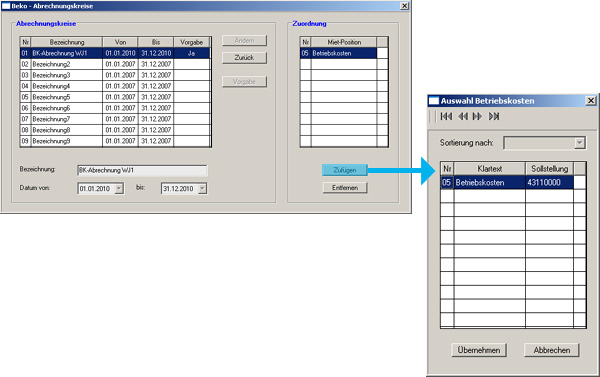
Task: Click the Zurück button
Action: tap(244, 58)
